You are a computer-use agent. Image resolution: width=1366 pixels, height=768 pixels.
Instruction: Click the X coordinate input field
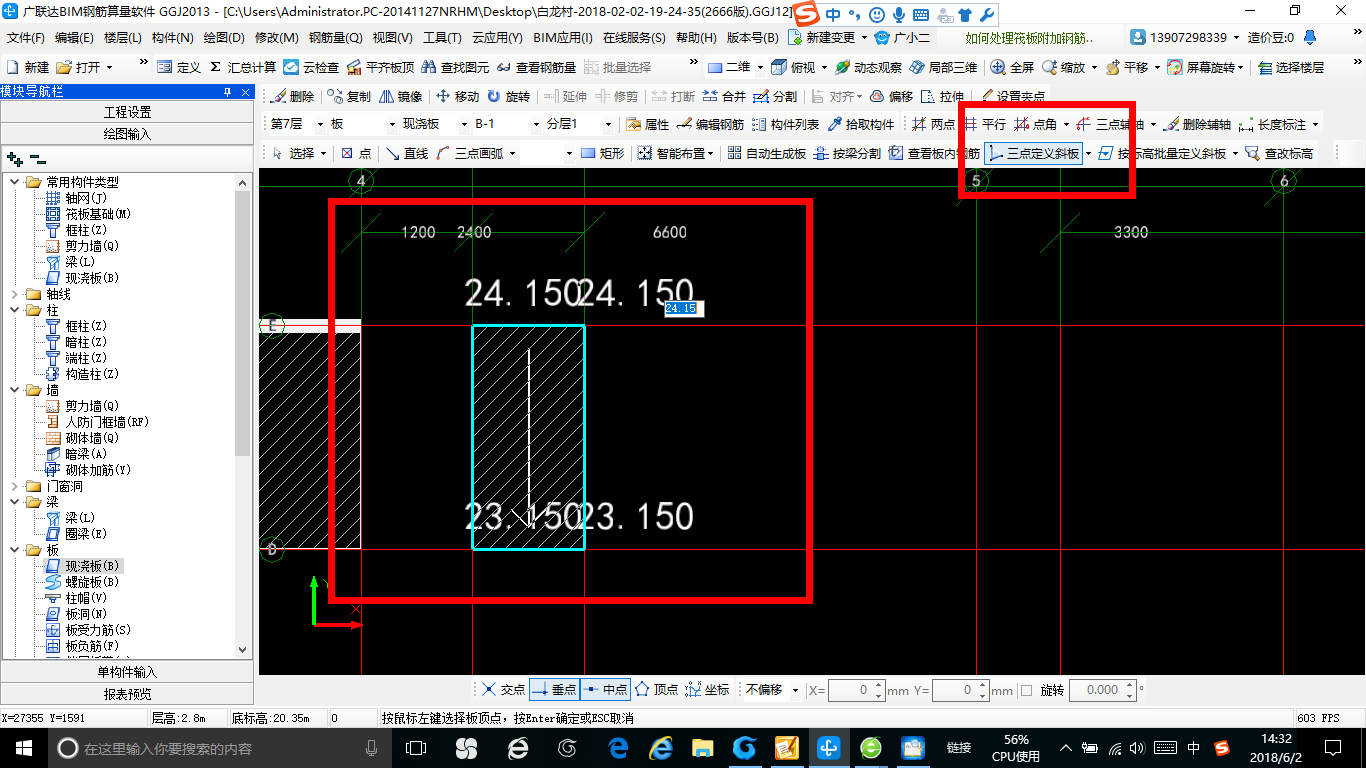[850, 690]
